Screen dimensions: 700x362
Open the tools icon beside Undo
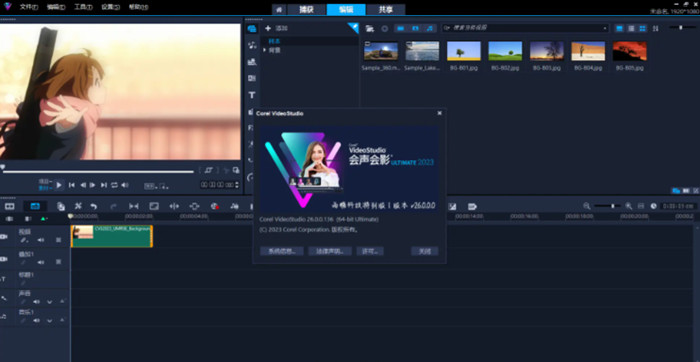tap(78, 206)
